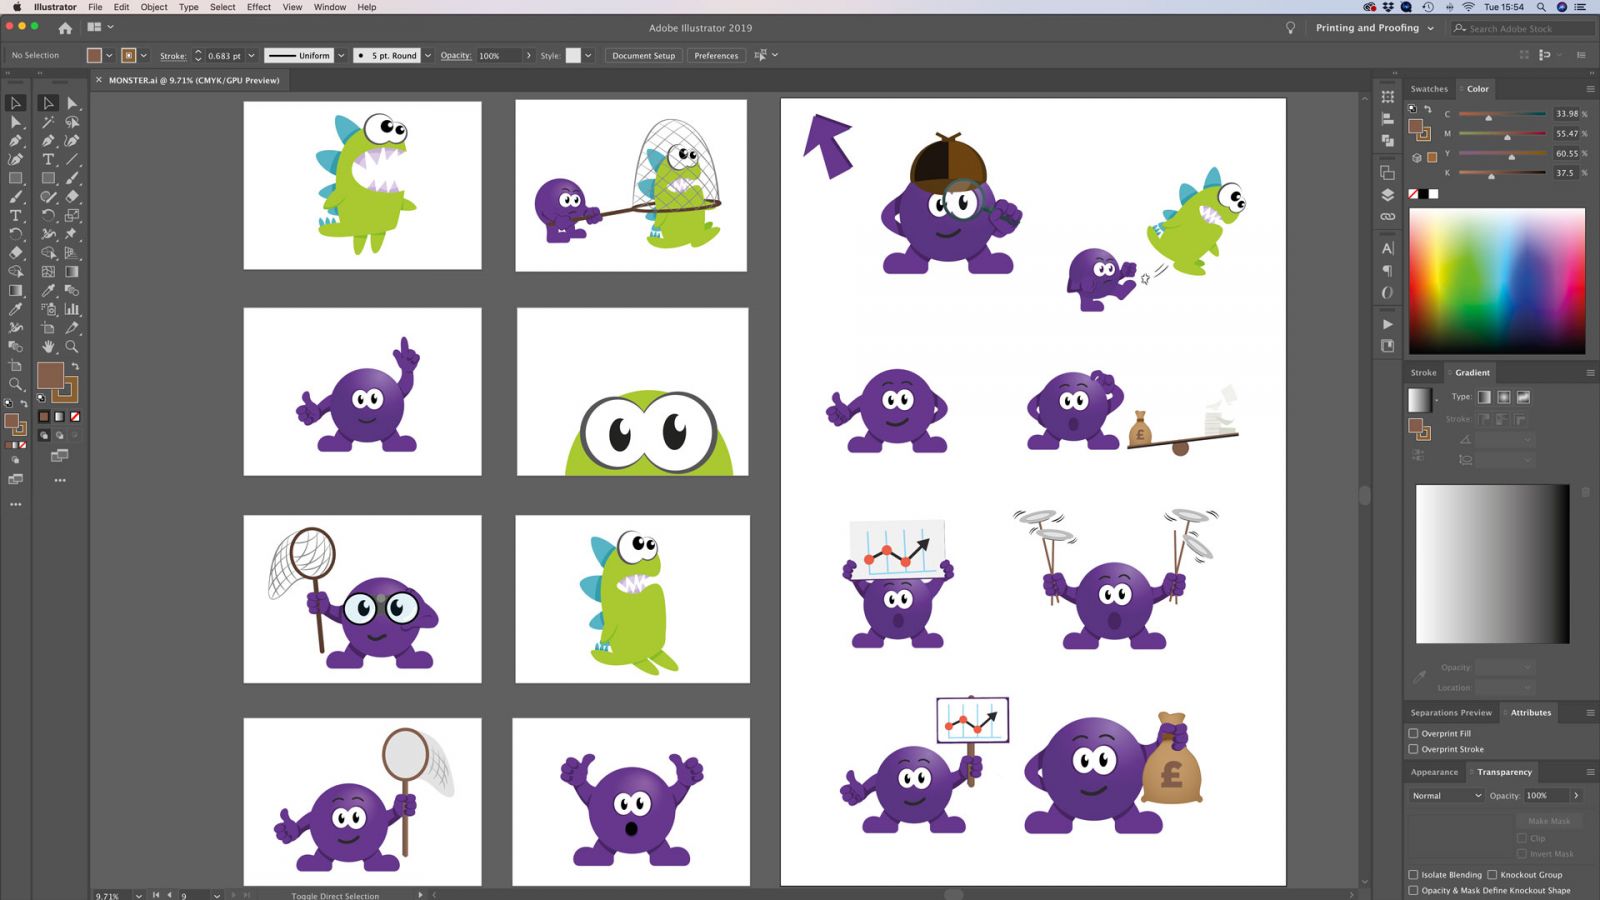This screenshot has width=1600, height=900.
Task: Open the Layers panel icon
Action: 1387,195
